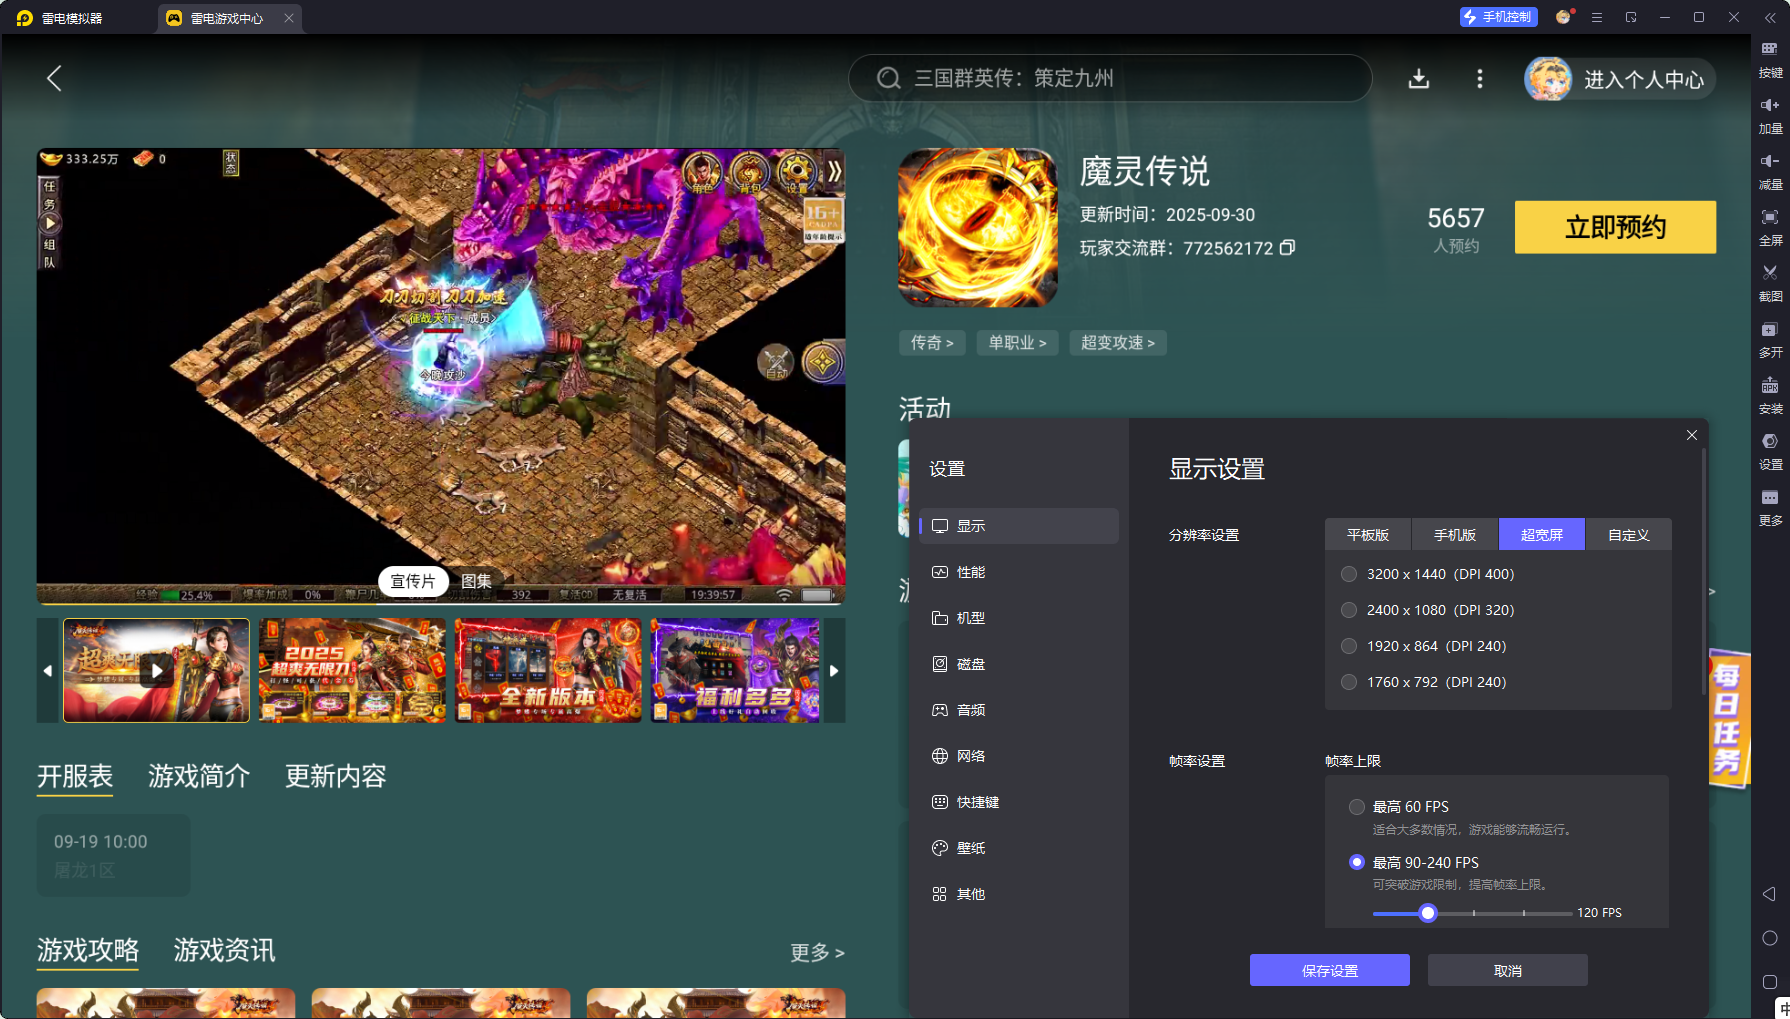Switch to the 超宽屏 resolution preset tab
The image size is (1790, 1019).
pos(1541,534)
